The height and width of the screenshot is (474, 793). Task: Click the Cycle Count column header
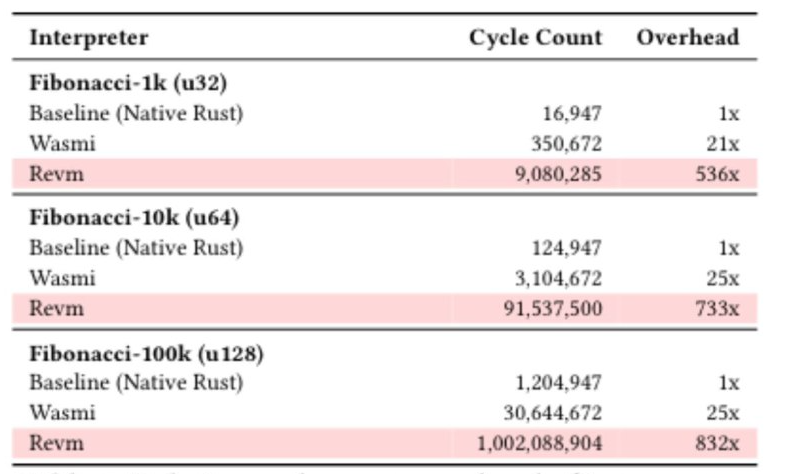535,39
